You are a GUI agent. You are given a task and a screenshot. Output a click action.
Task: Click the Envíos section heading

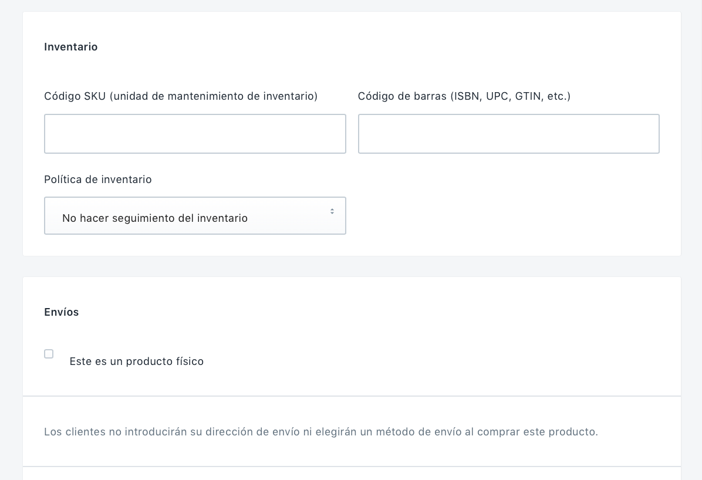(61, 312)
